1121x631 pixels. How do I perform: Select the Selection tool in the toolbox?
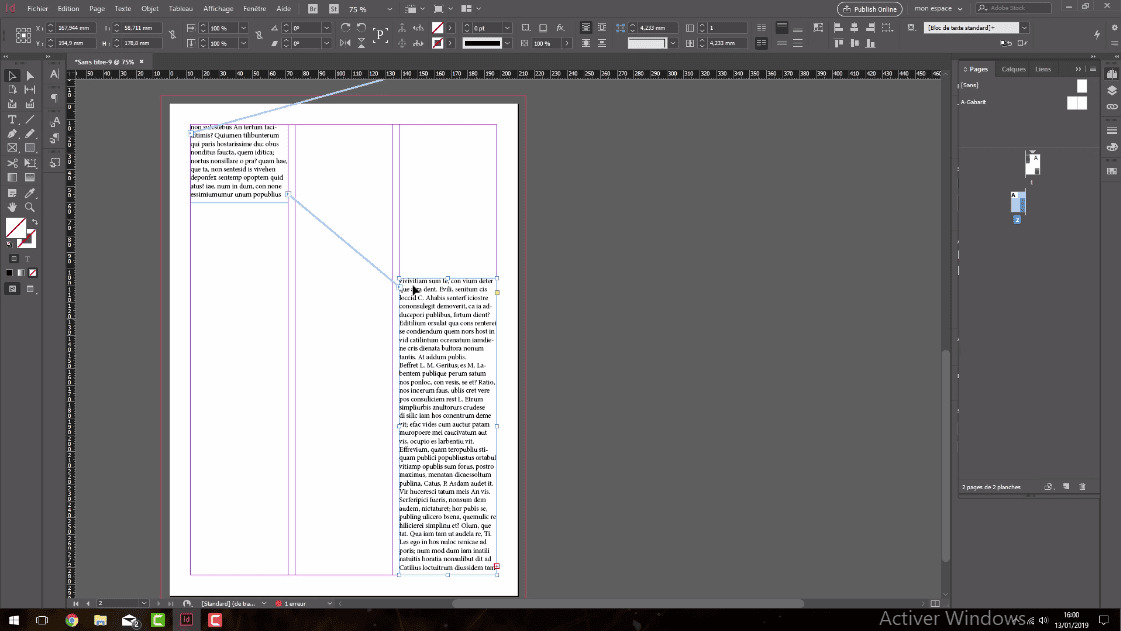click(12, 75)
